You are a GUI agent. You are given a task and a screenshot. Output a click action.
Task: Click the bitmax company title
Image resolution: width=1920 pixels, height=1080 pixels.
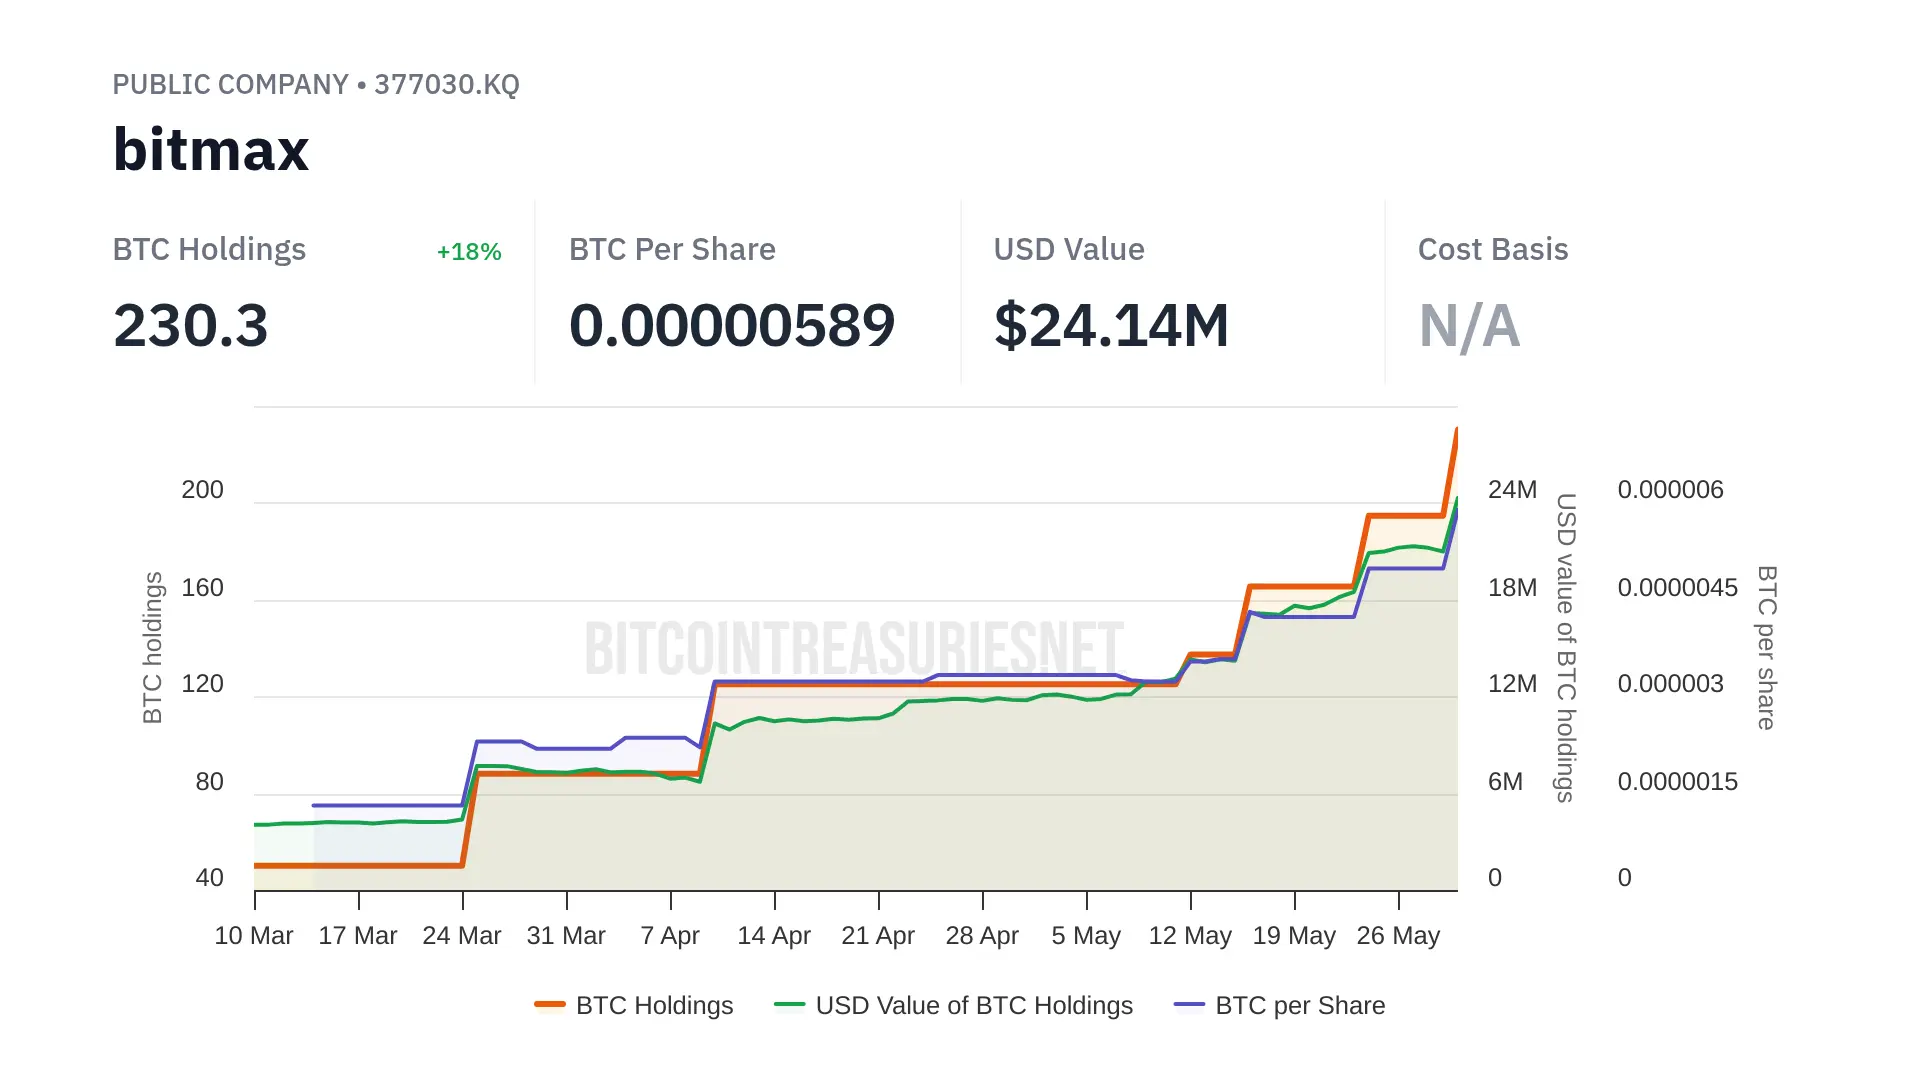[211, 150]
